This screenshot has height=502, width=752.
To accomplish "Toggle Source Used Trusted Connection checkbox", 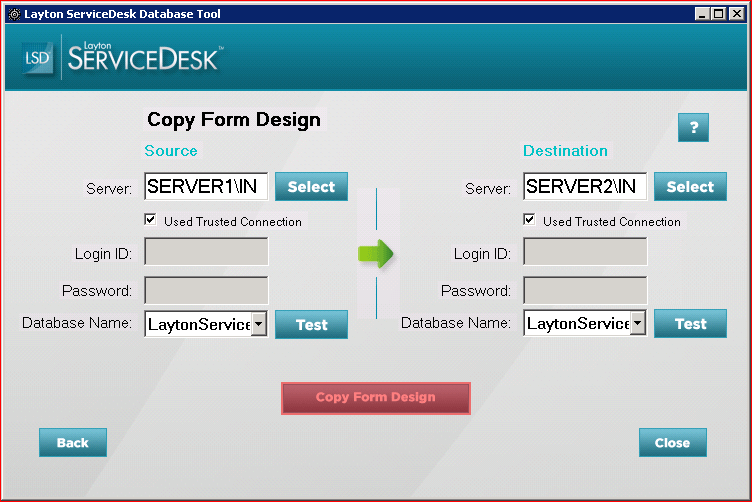I will coord(150,220).
